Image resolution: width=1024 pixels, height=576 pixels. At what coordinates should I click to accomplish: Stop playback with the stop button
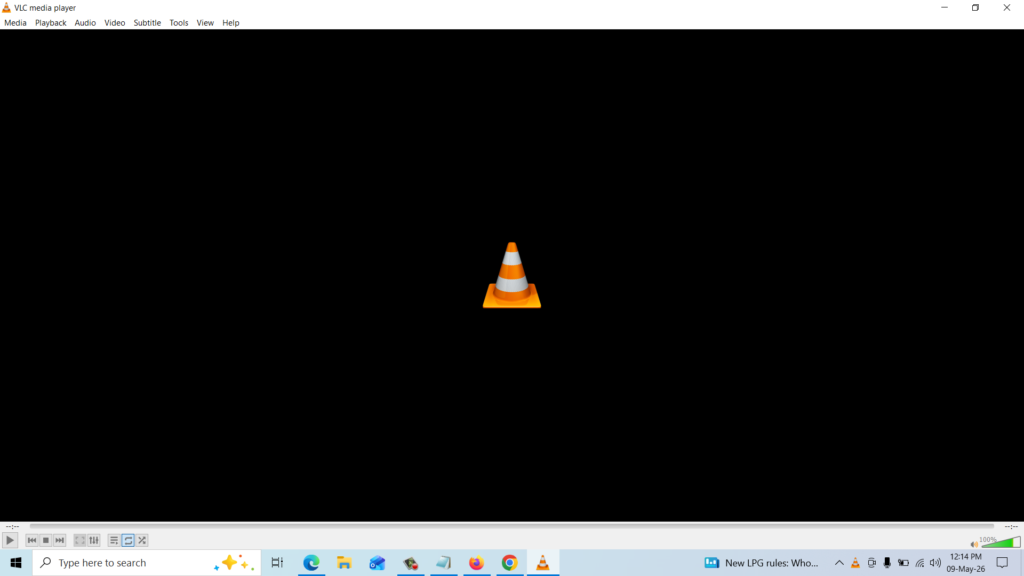pyautogui.click(x=46, y=540)
